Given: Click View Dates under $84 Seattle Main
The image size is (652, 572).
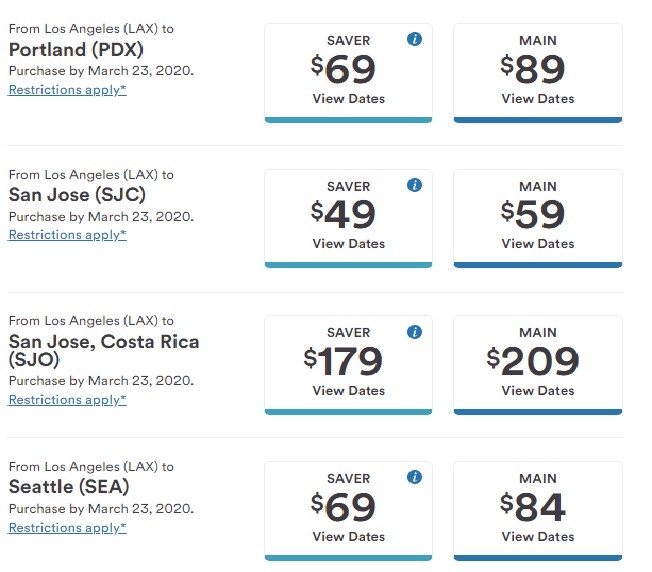Looking at the screenshot, I should pos(538,537).
